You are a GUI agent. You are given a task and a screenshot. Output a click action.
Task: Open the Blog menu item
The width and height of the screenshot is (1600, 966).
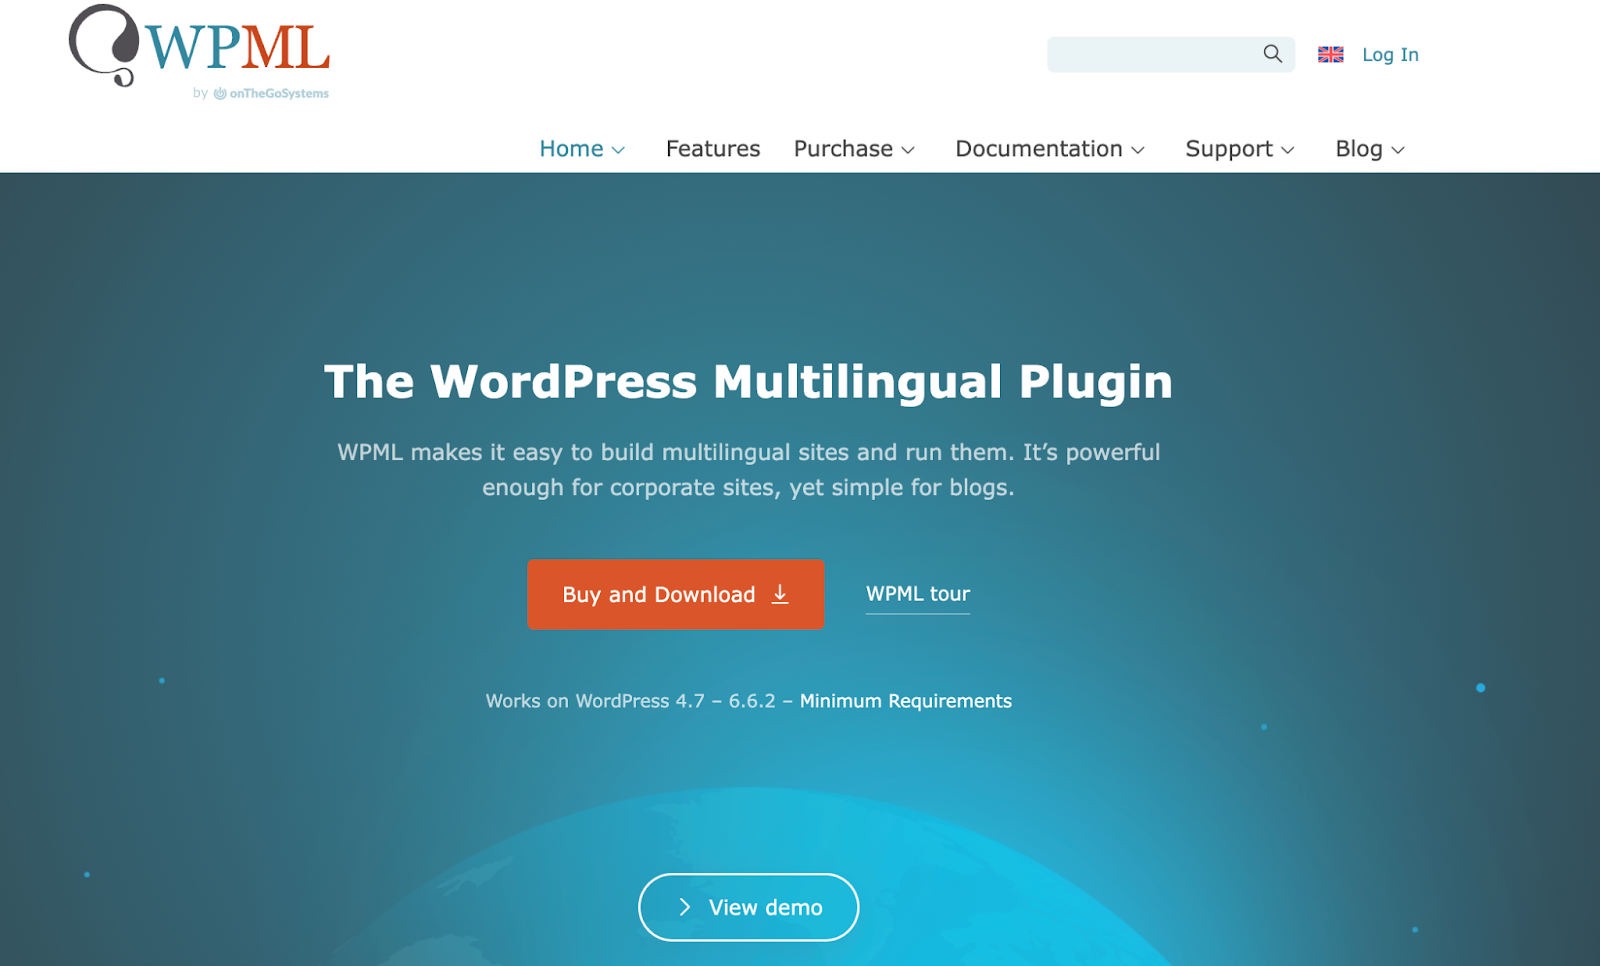(1359, 149)
